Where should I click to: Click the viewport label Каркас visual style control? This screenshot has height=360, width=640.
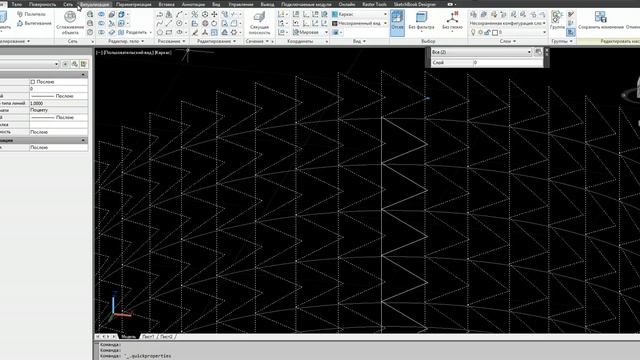163,53
